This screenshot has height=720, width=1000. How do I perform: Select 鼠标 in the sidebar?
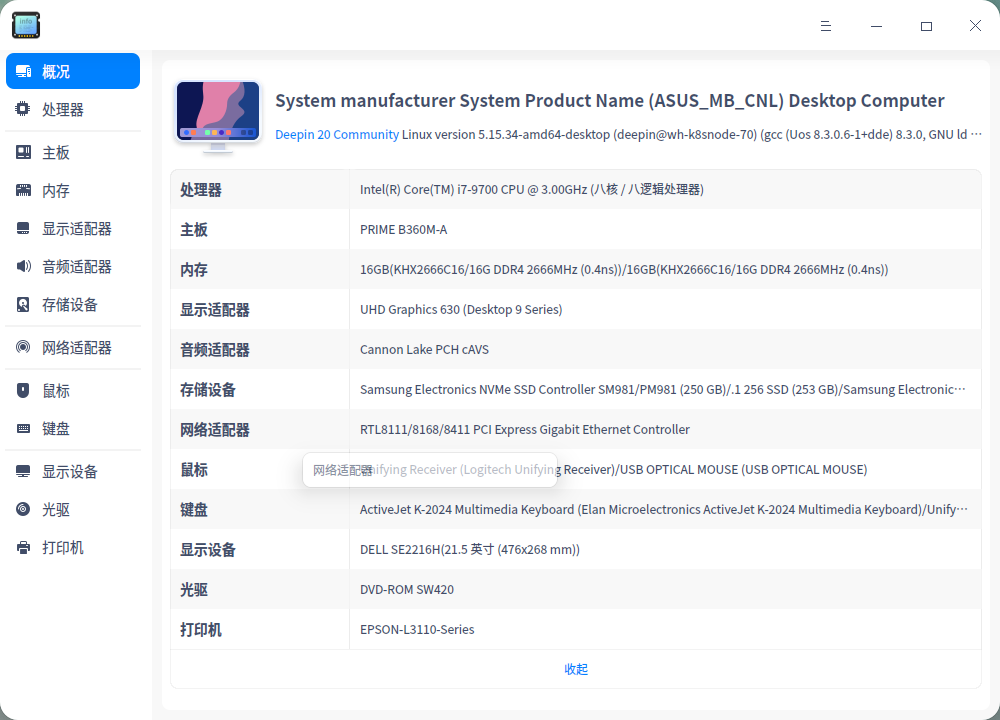73,390
